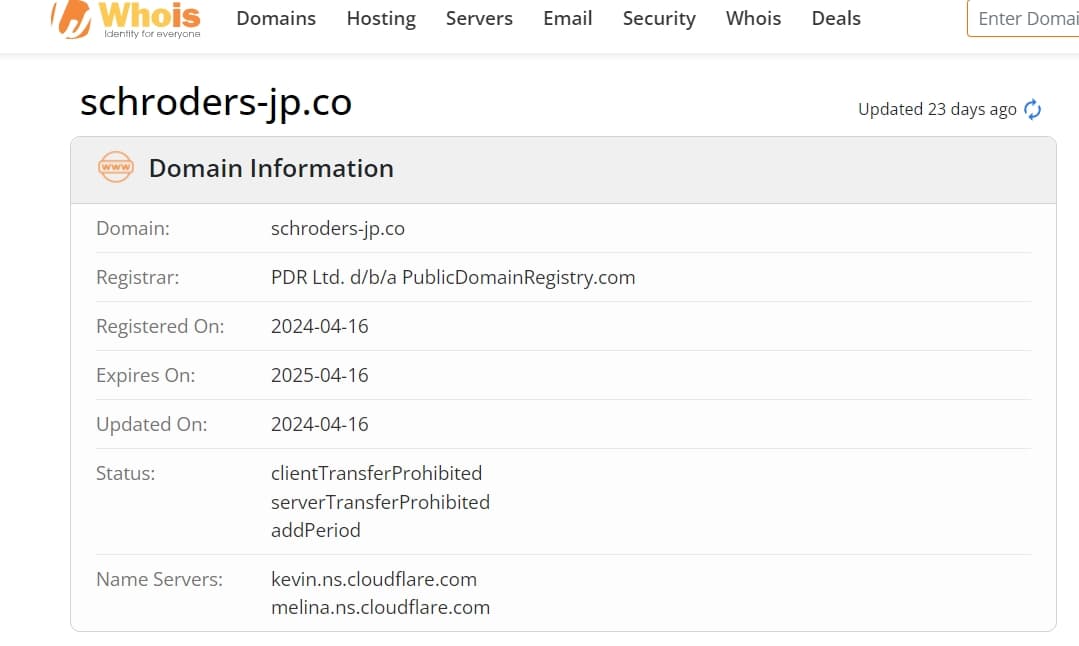This screenshot has height=646, width=1079.
Task: Click the clientTransferProhibited status entry
Action: pyautogui.click(x=376, y=473)
